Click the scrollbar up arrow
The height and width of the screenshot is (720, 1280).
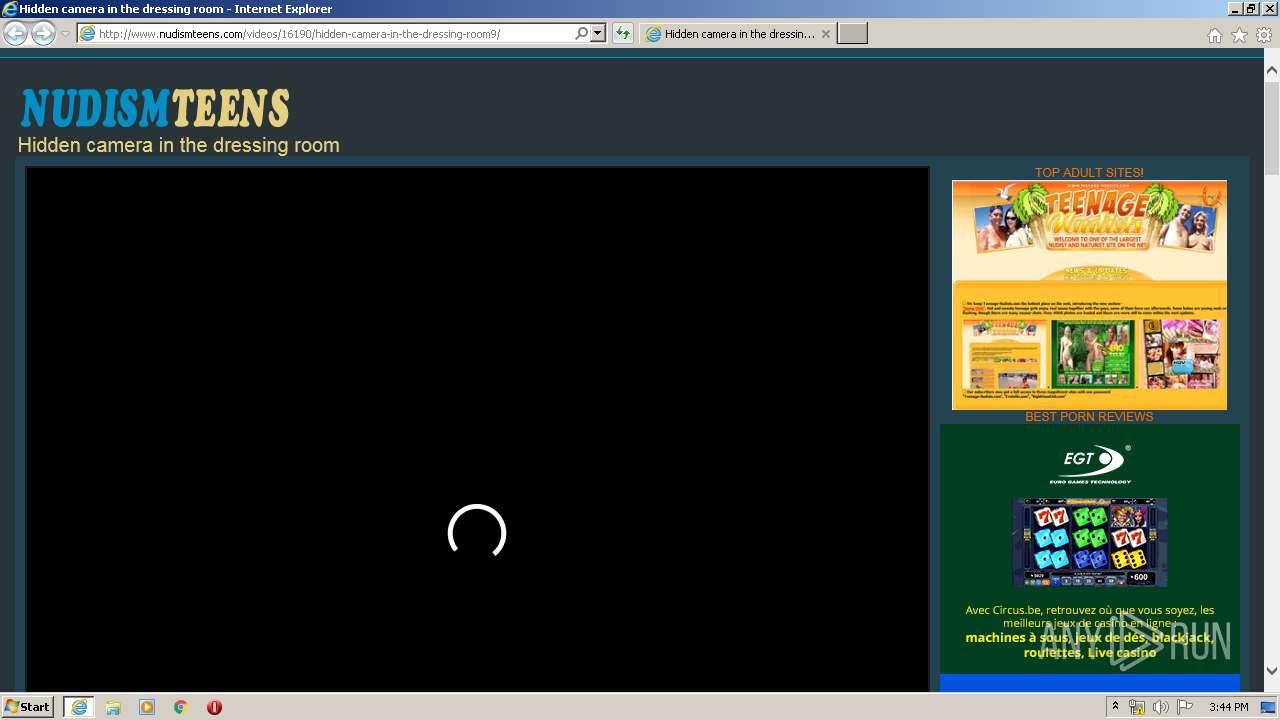pos(1272,70)
